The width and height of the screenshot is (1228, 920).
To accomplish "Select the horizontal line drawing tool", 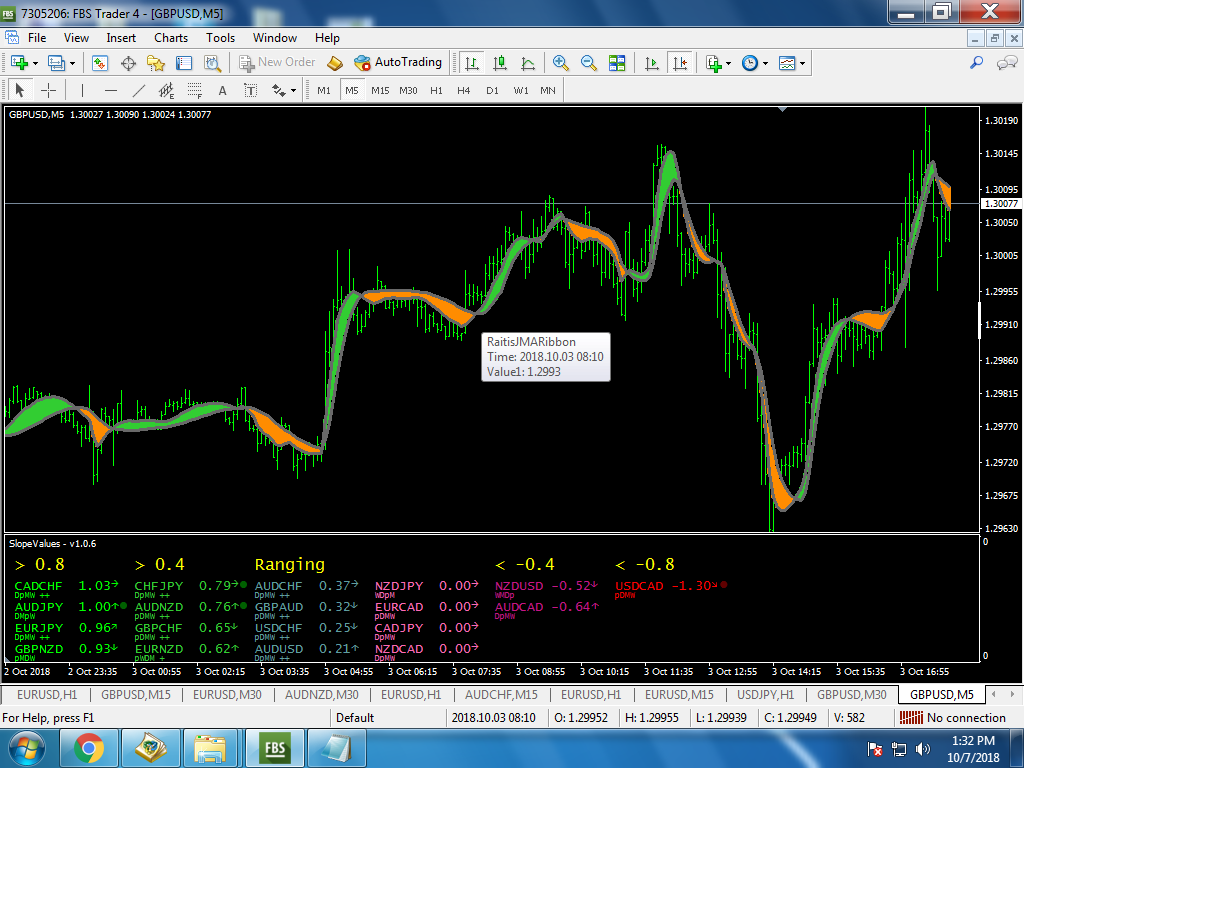I will 111,90.
